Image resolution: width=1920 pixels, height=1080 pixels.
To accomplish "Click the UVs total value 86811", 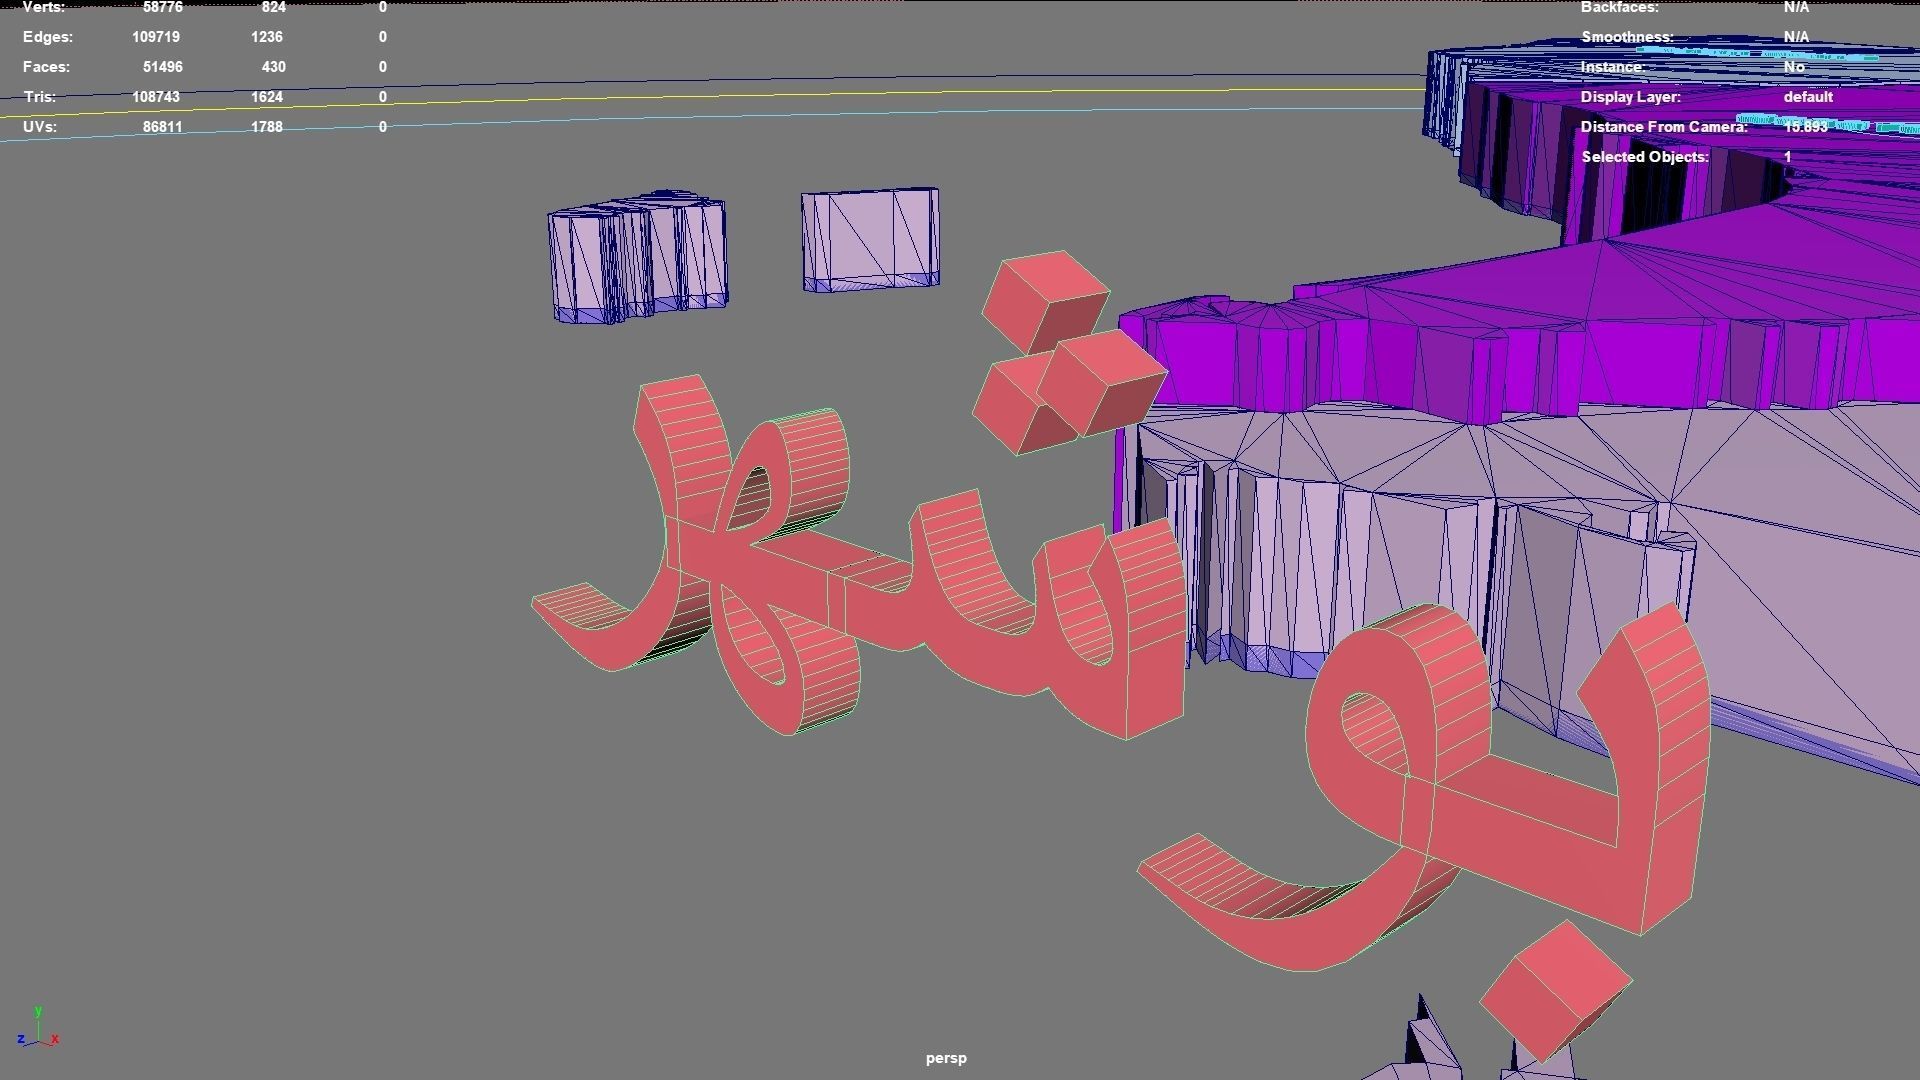I will pos(162,127).
